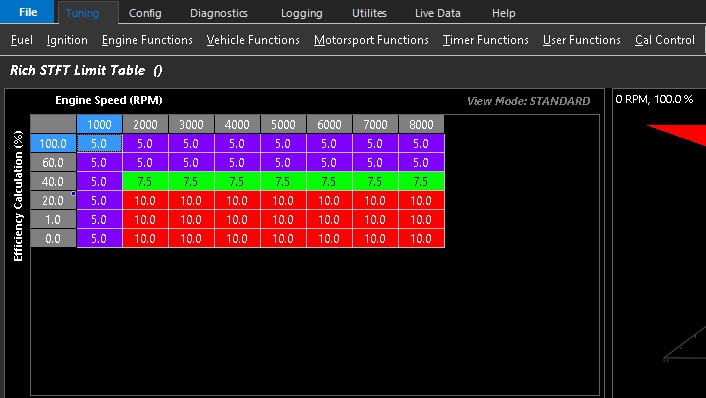The image size is (706, 398).
Task: Open the Diagnostics tab
Action: (219, 13)
